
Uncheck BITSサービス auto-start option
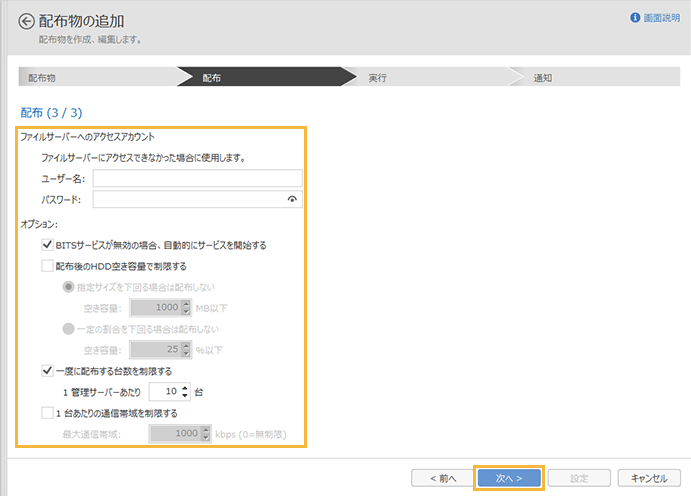pos(47,245)
